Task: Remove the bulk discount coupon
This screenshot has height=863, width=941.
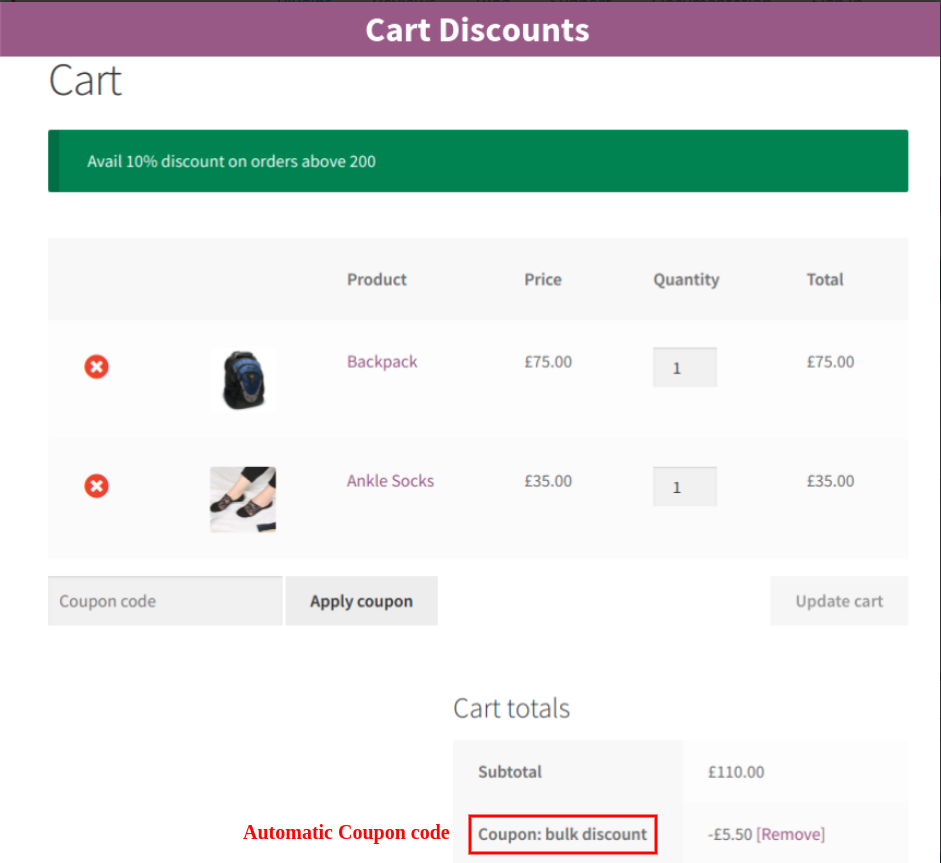Action: [791, 833]
